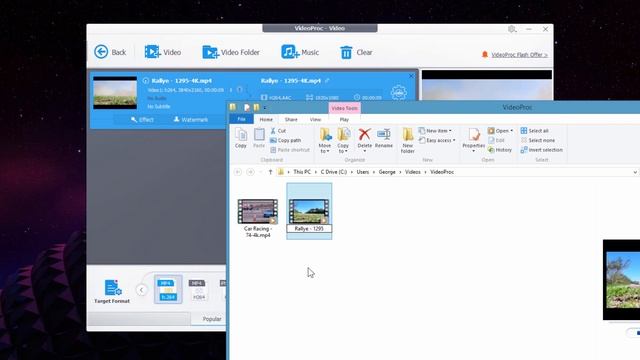Select the second MP4 format preset
The image size is (640, 360).
(198, 289)
